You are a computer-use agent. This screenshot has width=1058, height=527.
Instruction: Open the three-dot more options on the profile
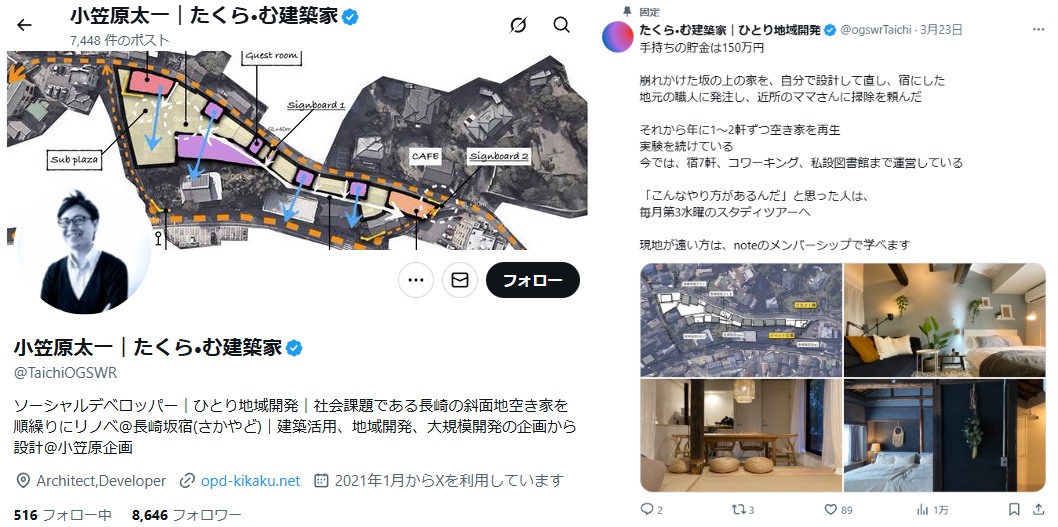pos(416,280)
